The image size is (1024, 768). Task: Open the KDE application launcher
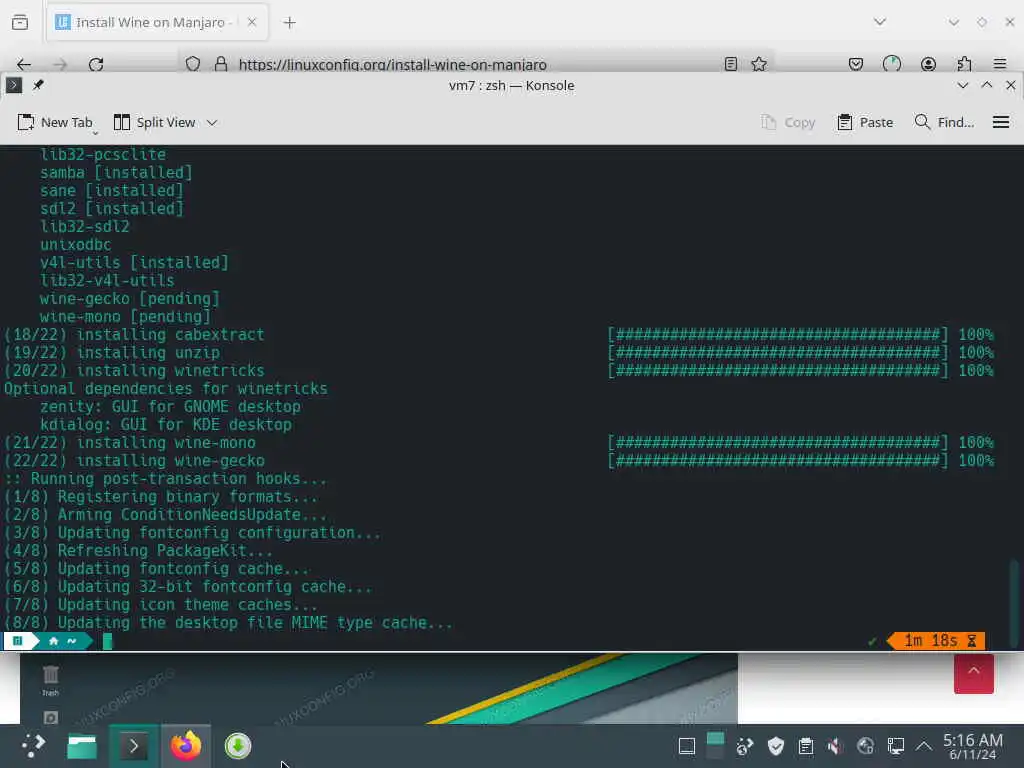[33, 746]
